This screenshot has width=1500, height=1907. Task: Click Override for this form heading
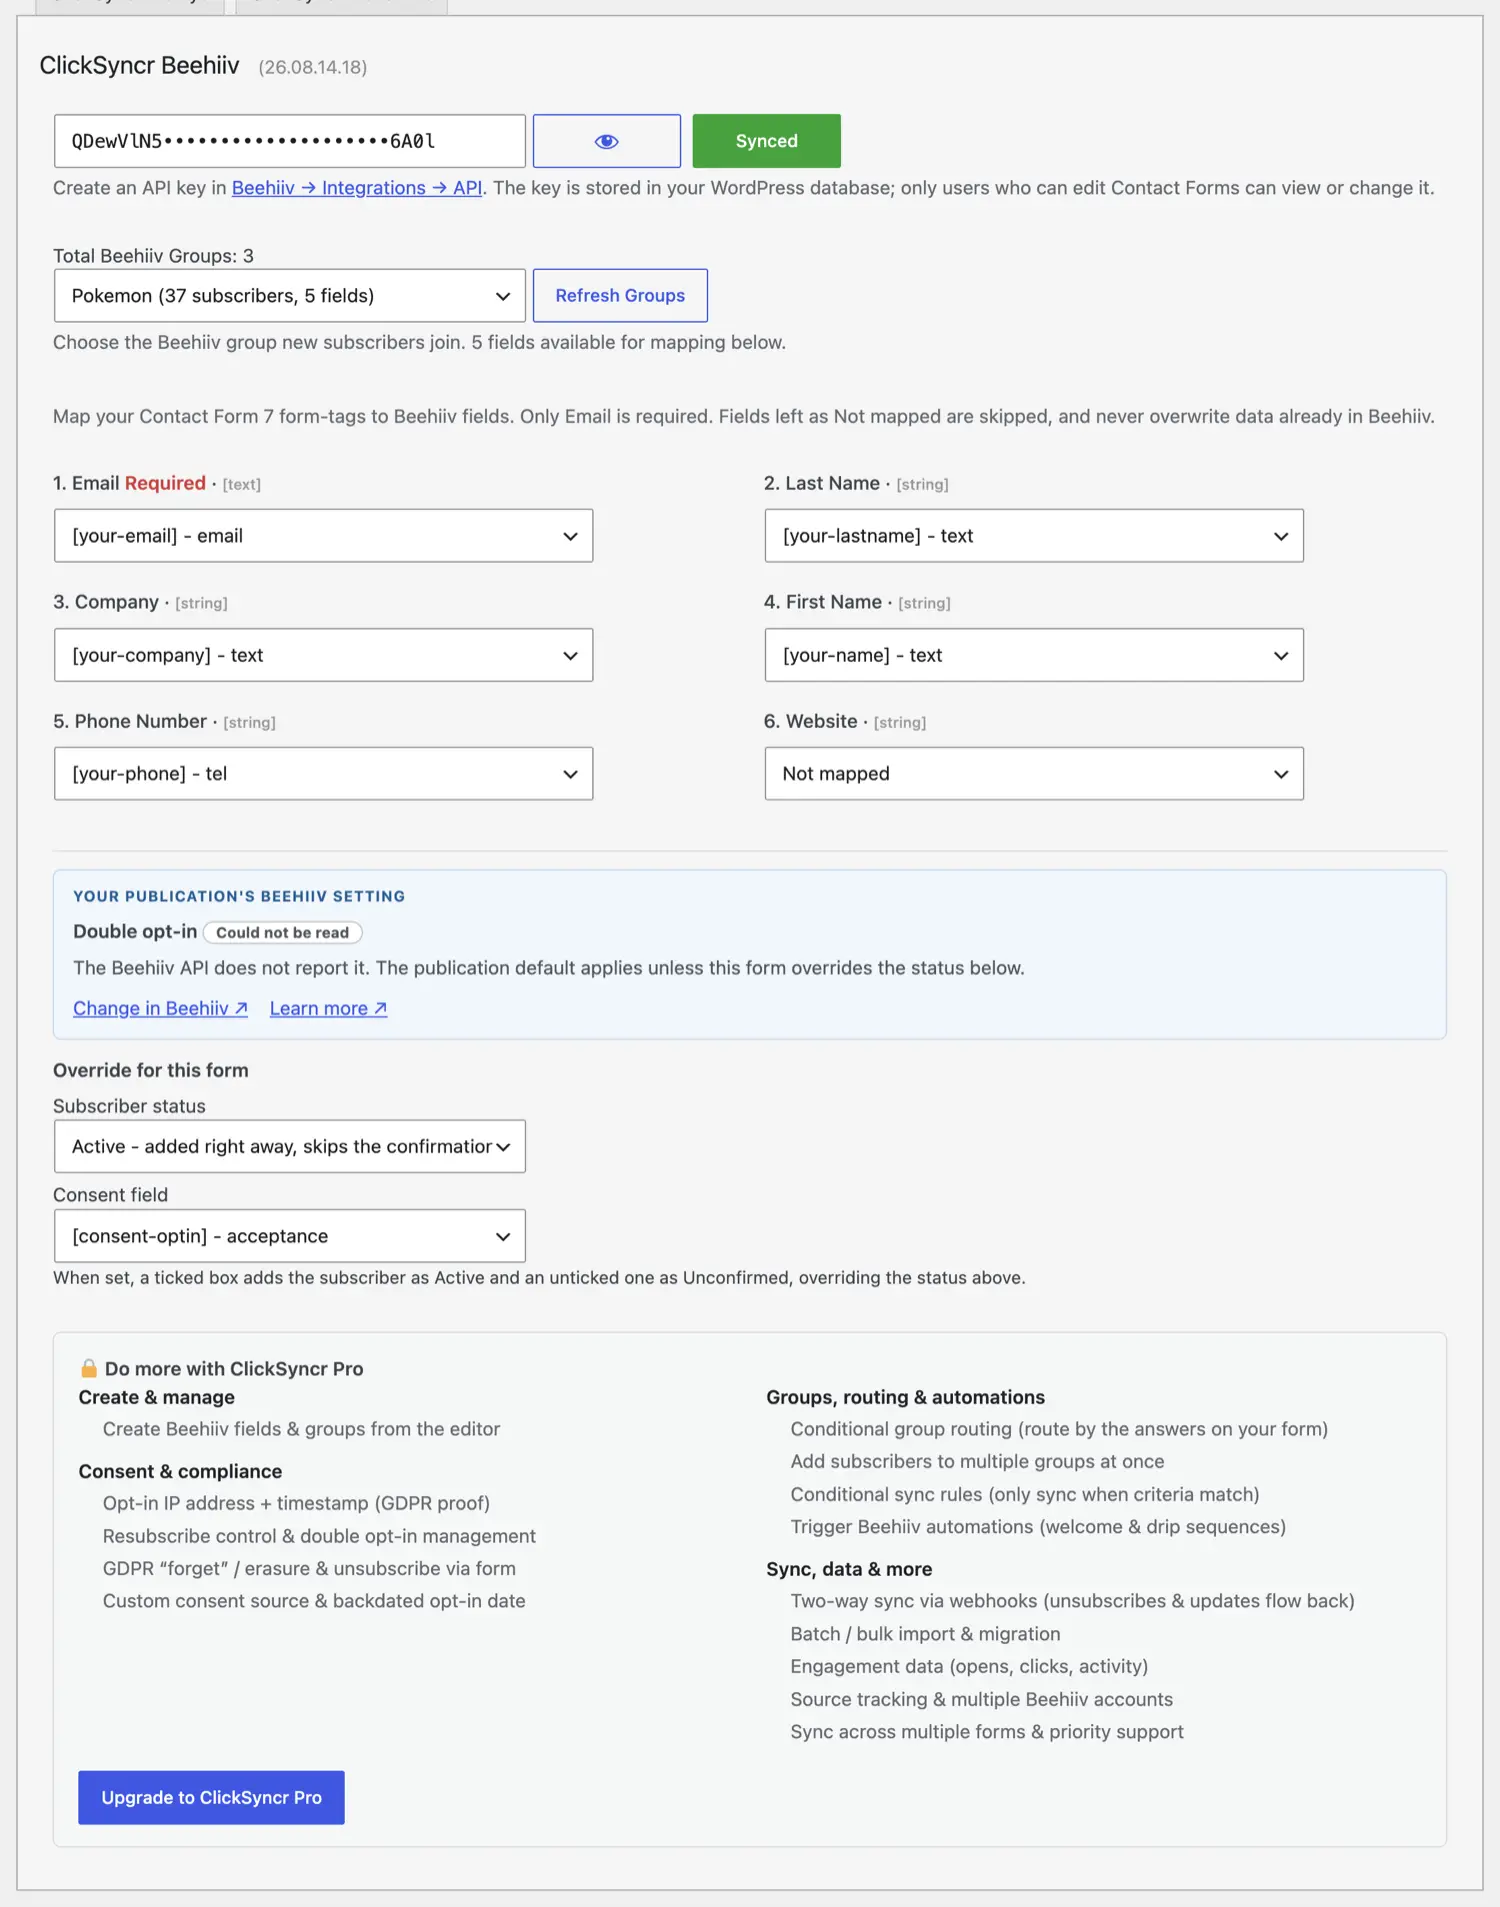point(151,1070)
